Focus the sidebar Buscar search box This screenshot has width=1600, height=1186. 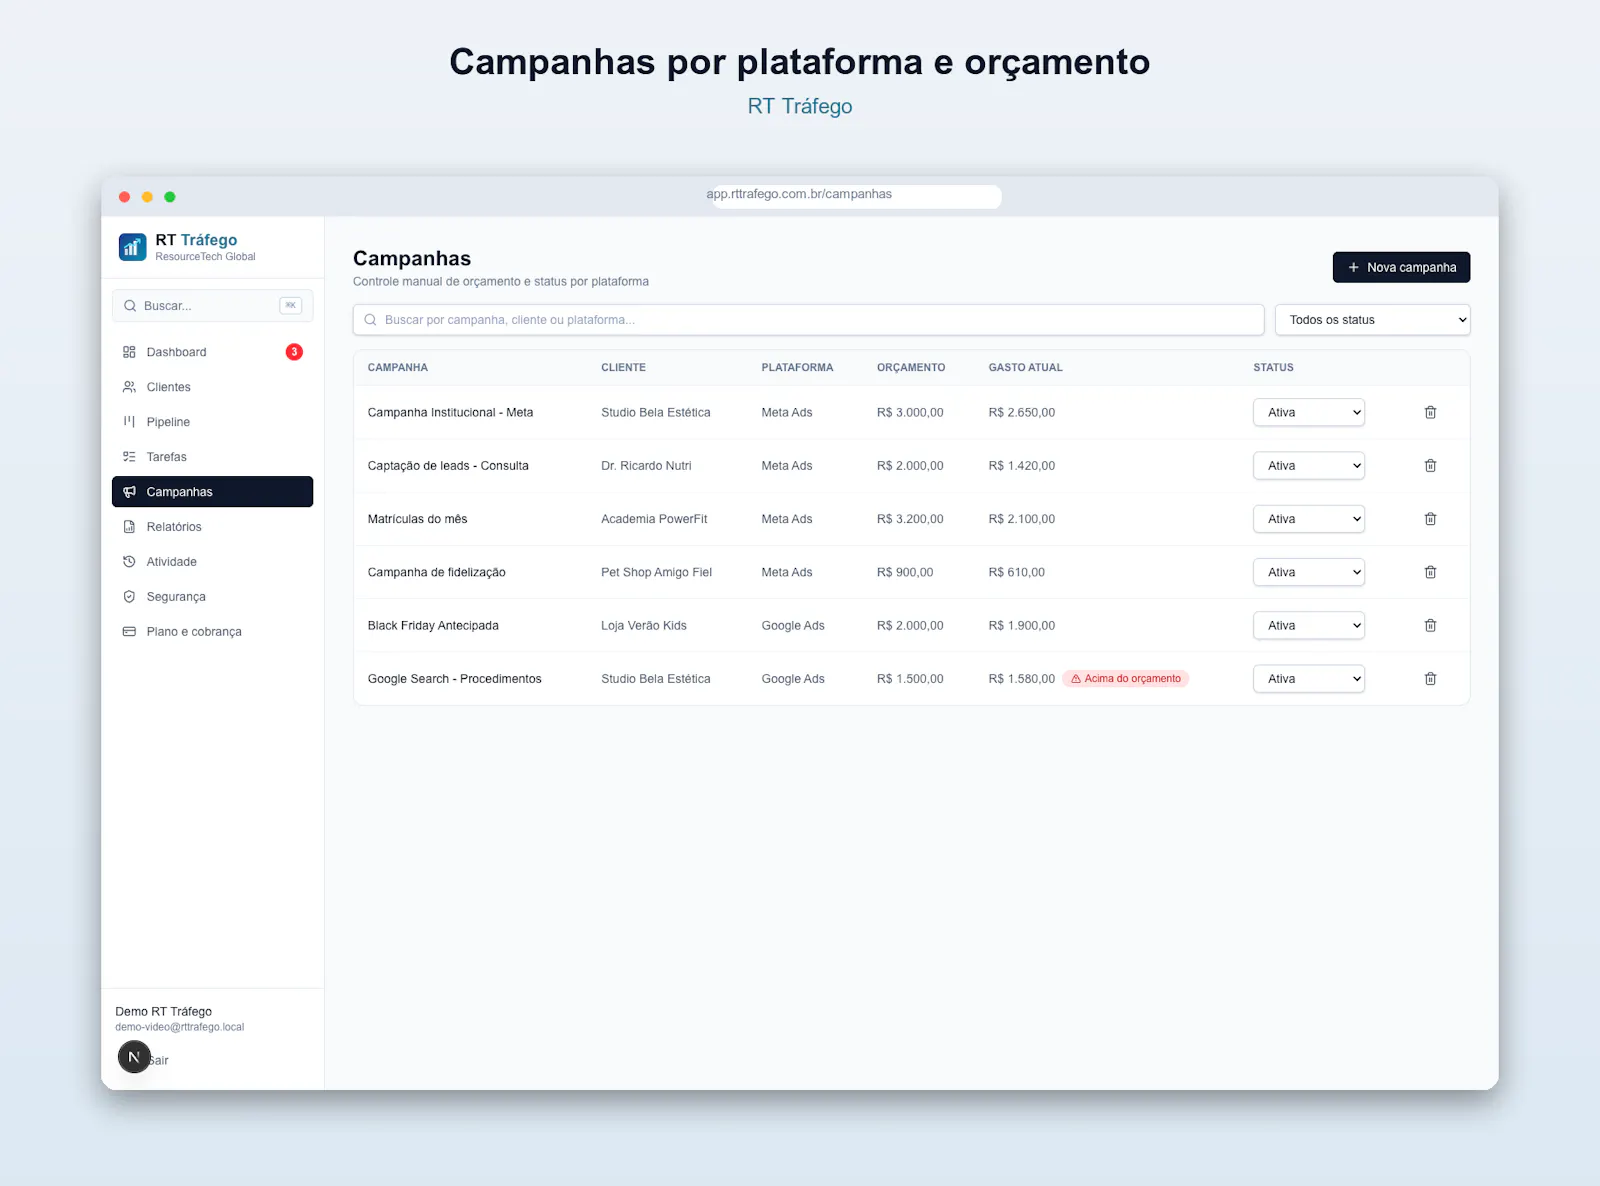pos(212,306)
